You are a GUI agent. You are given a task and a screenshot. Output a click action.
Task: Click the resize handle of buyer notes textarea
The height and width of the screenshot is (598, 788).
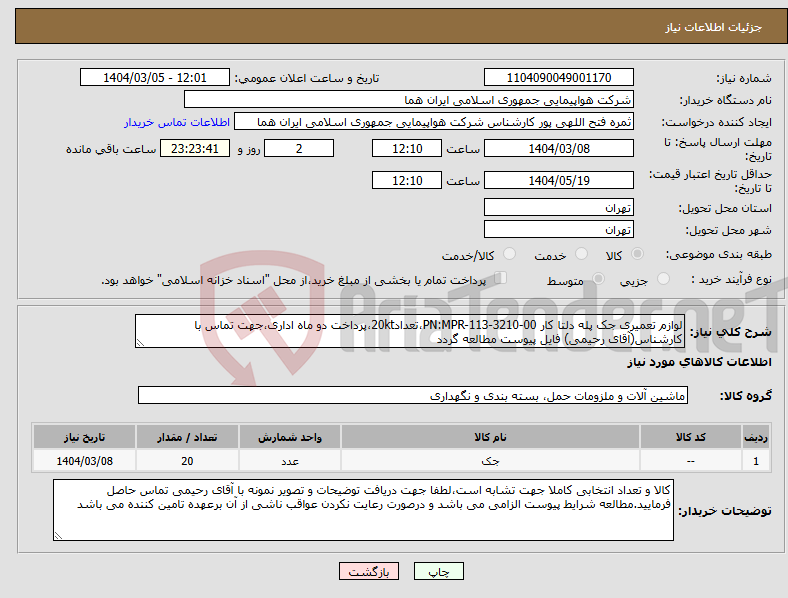pos(58,536)
